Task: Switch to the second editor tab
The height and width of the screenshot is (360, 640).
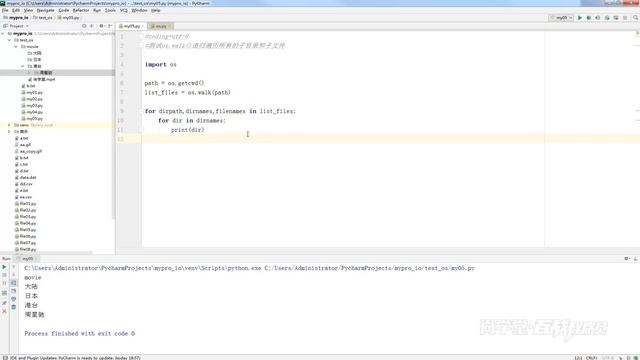Action: coord(160,26)
